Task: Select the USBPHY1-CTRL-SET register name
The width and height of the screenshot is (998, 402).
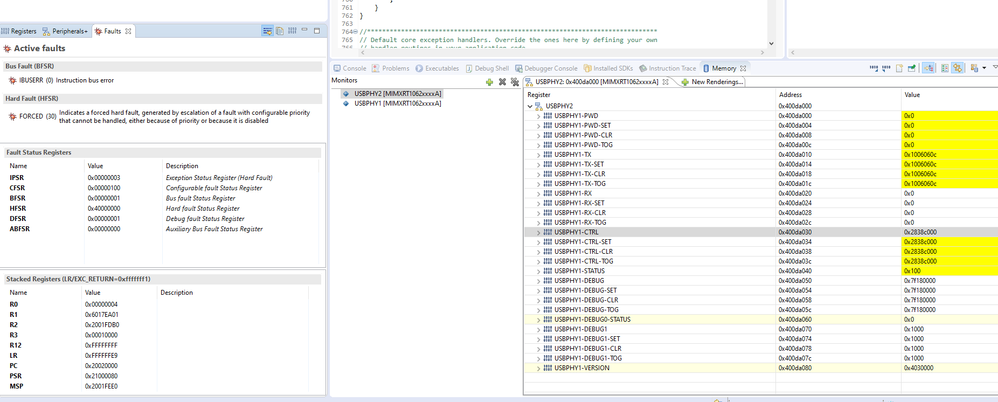Action: [x=583, y=242]
